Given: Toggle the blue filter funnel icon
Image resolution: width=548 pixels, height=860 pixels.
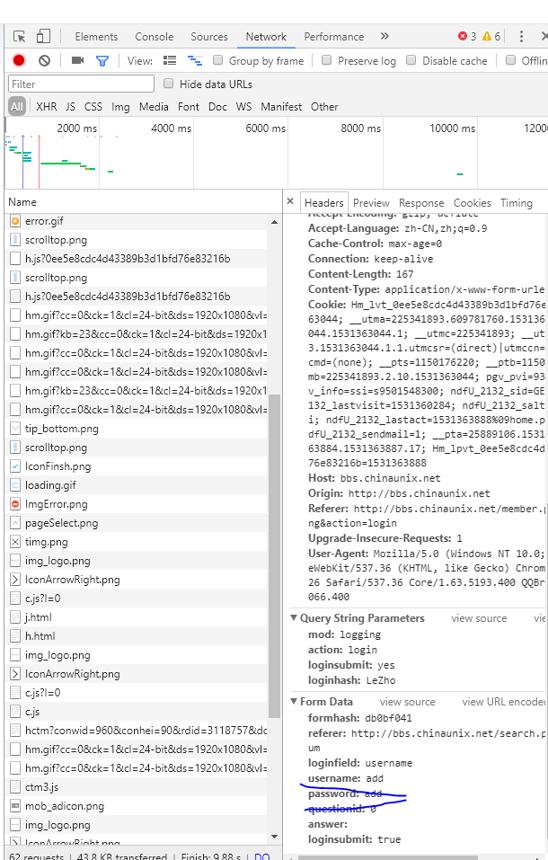Looking at the screenshot, I should tap(102, 61).
